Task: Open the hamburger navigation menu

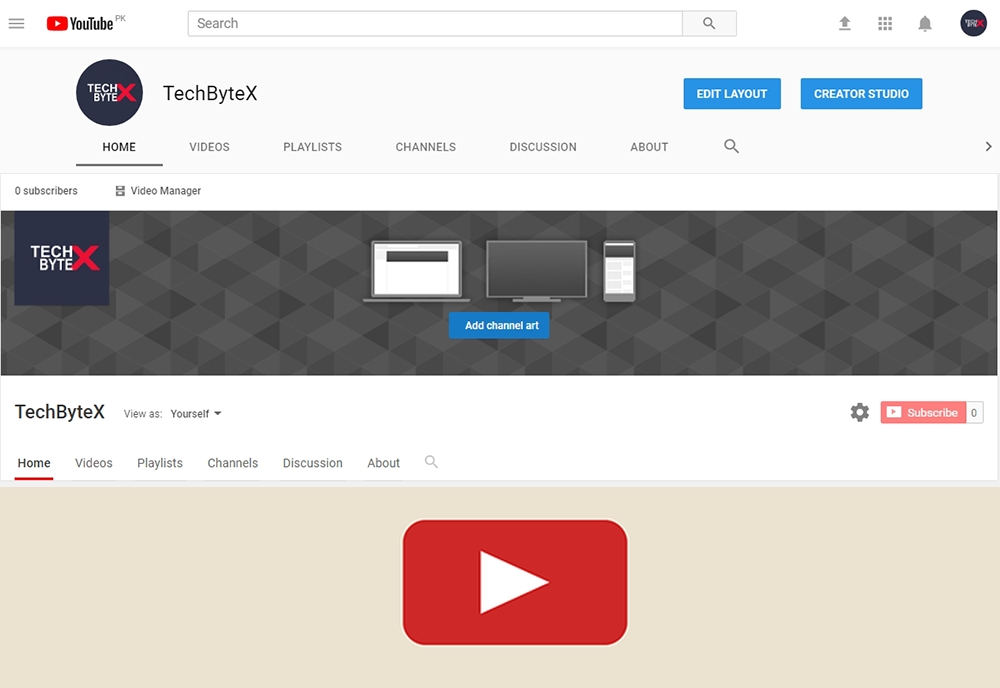Action: click(16, 23)
